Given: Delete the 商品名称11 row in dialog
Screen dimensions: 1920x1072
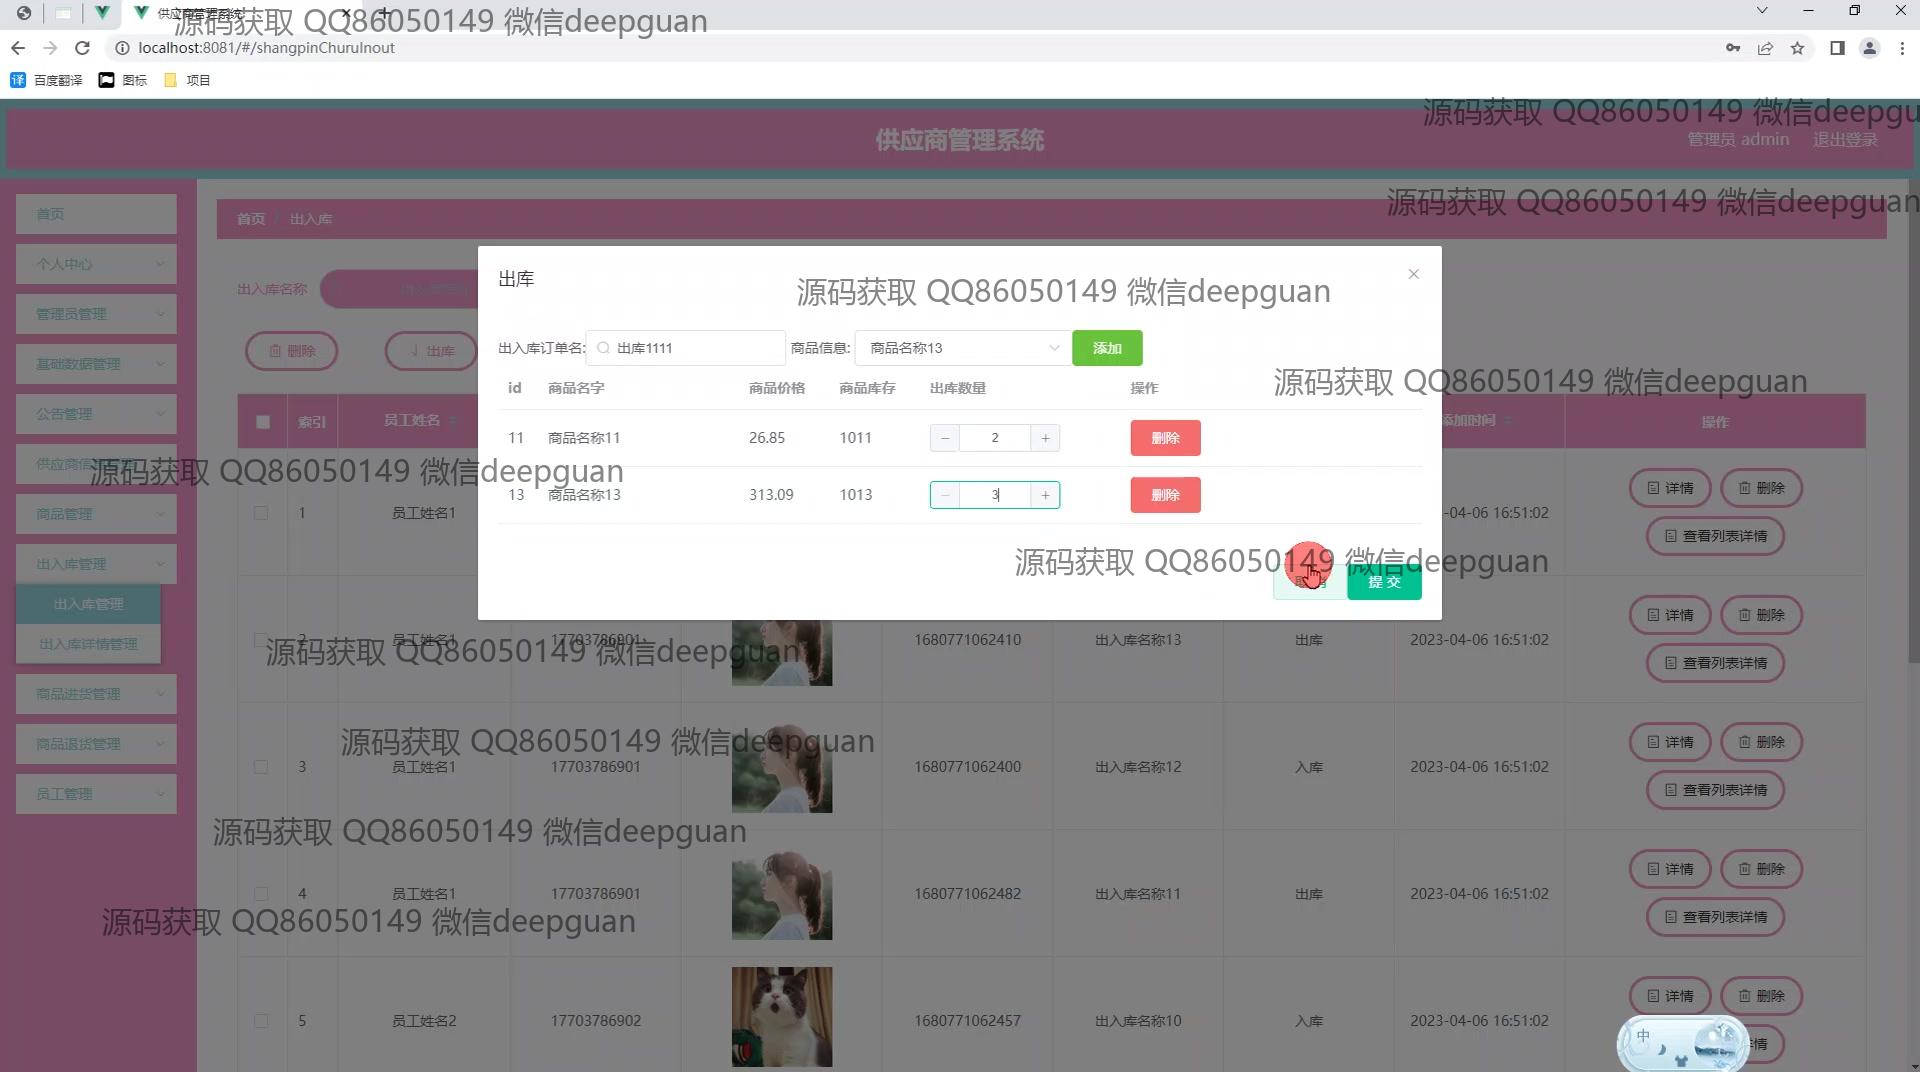Looking at the screenshot, I should coord(1165,438).
